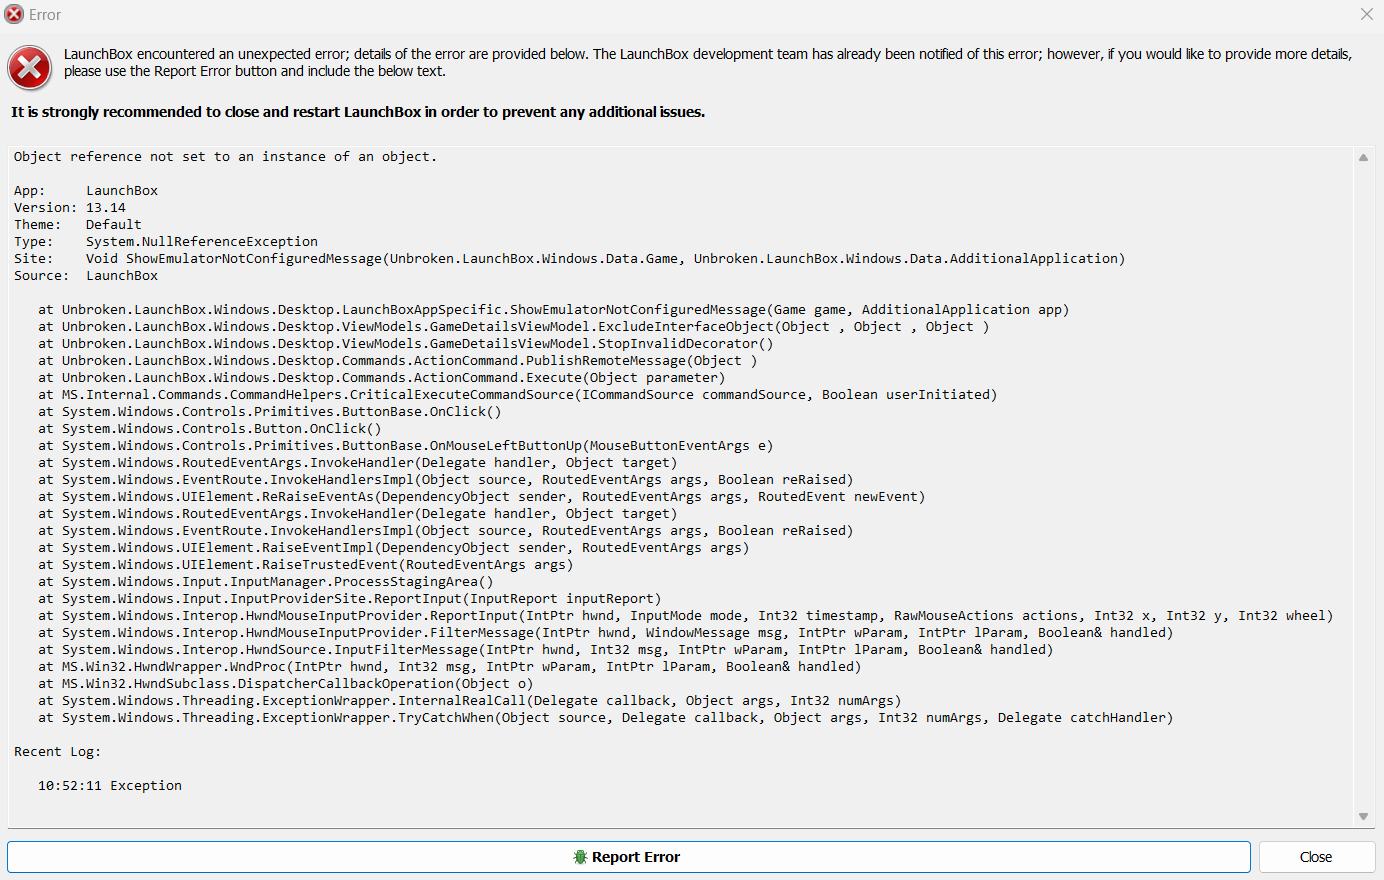Click the GameDetailsViewModel.ExcludeInterfaceObject stack line

pyautogui.click(x=514, y=327)
